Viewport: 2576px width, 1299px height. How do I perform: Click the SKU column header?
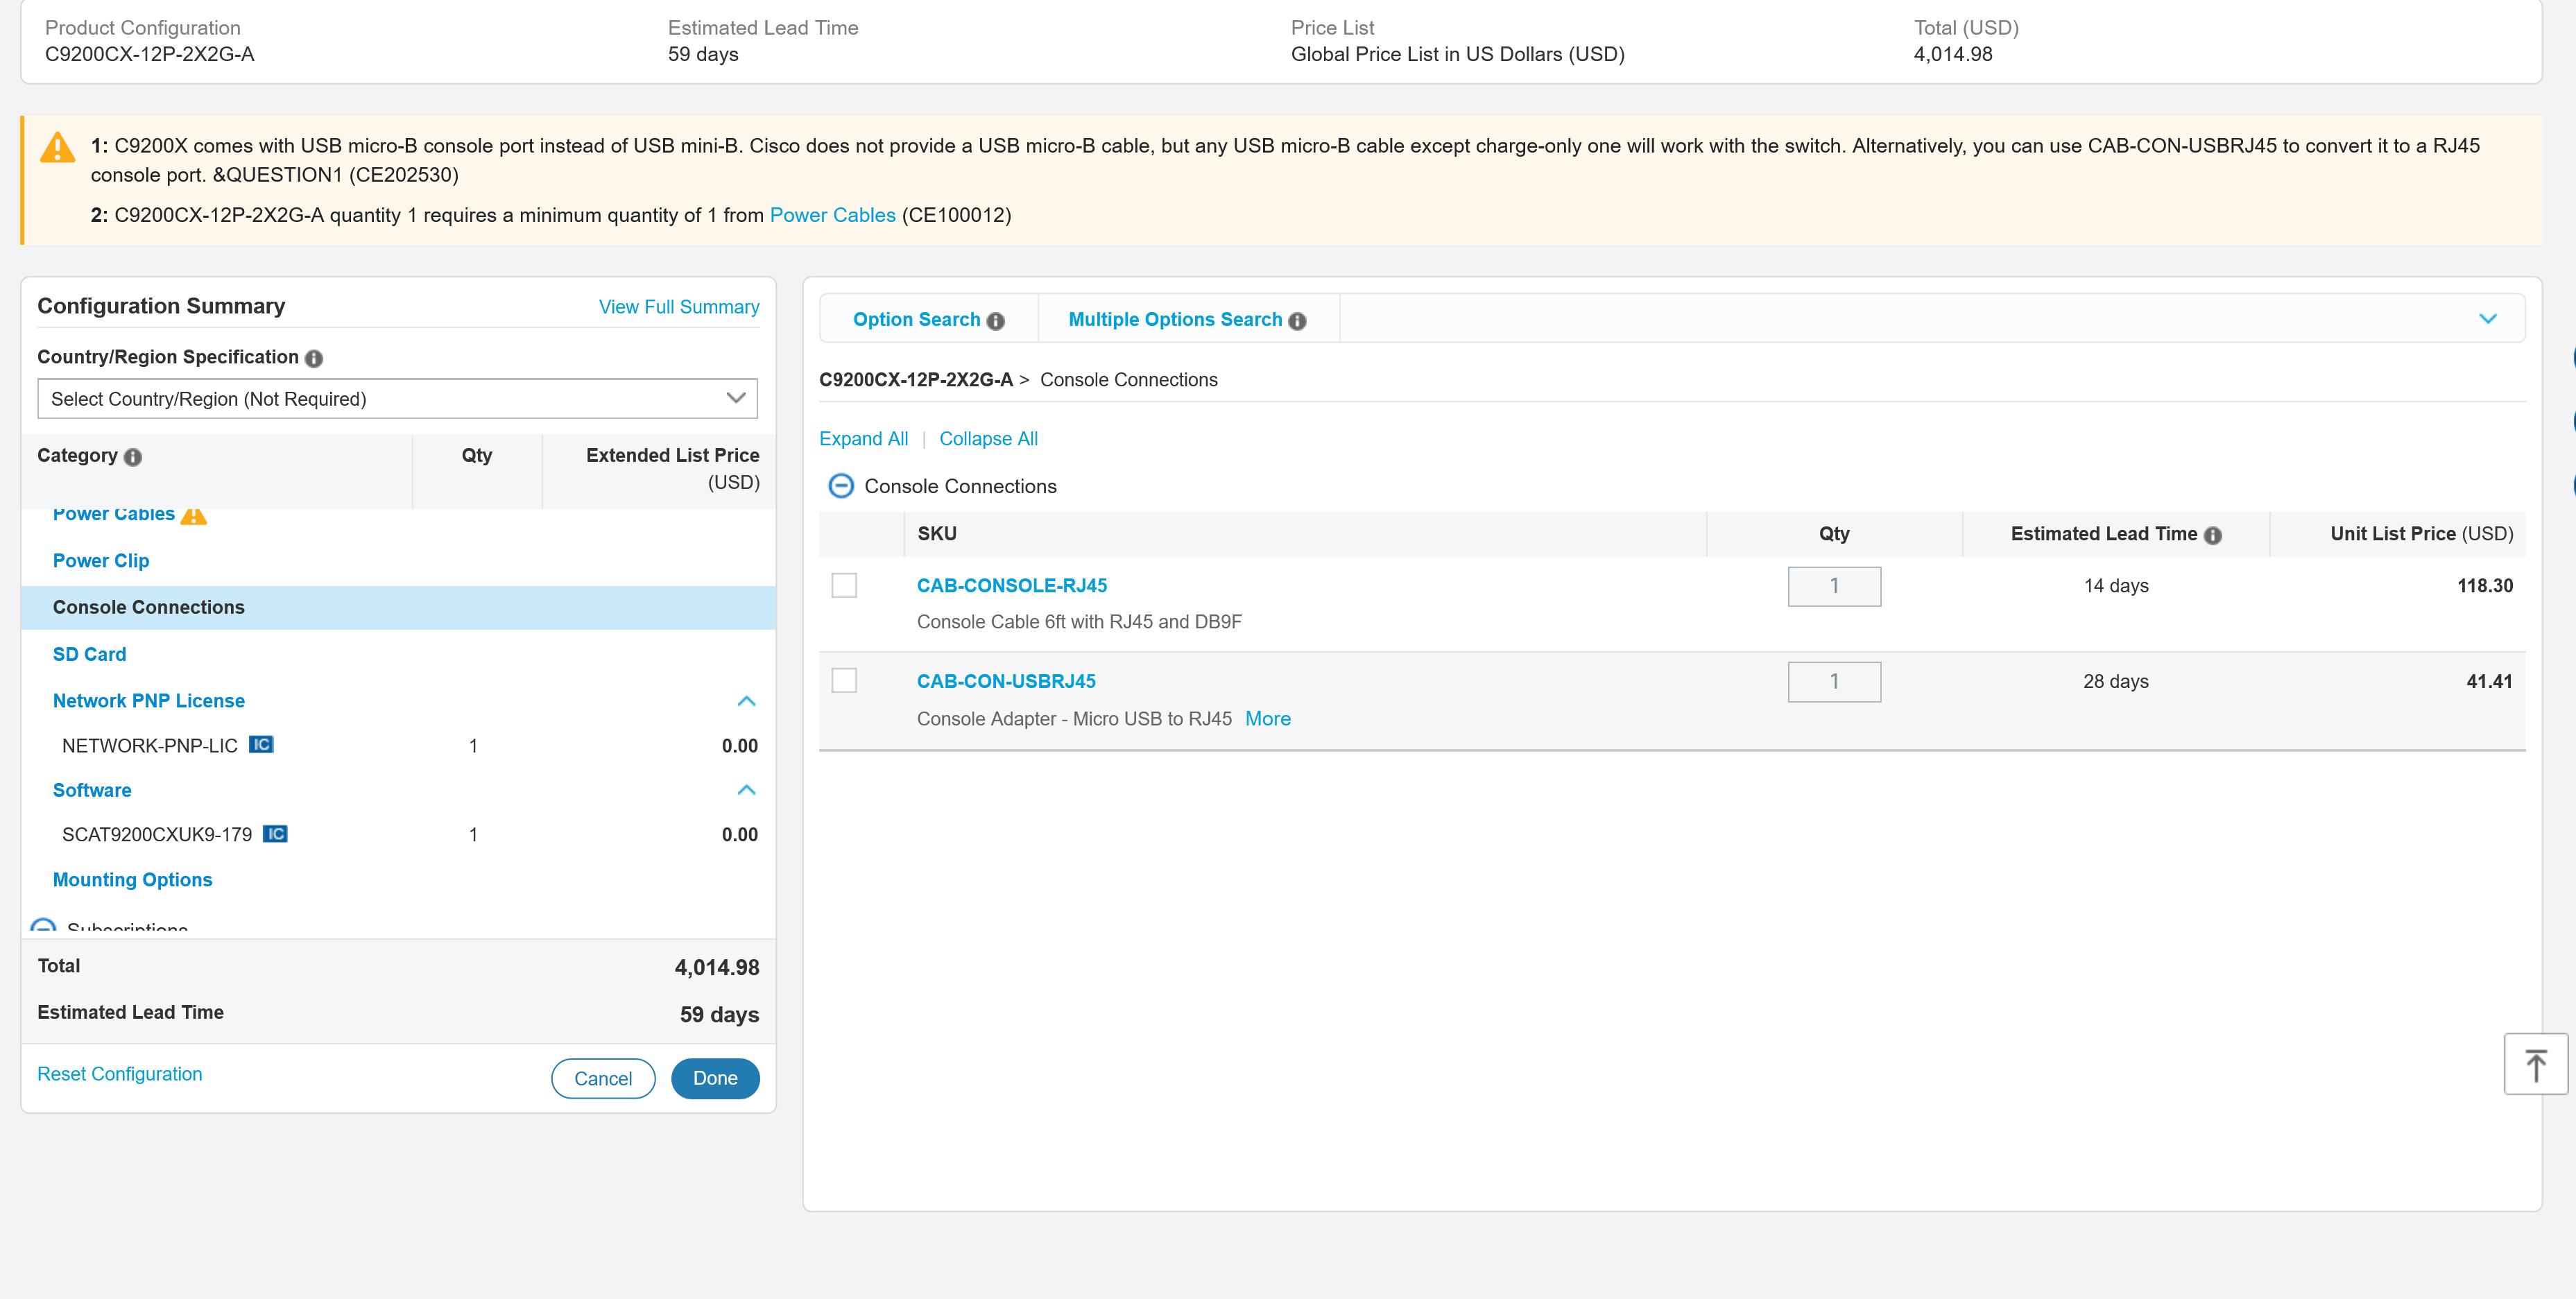point(936,533)
